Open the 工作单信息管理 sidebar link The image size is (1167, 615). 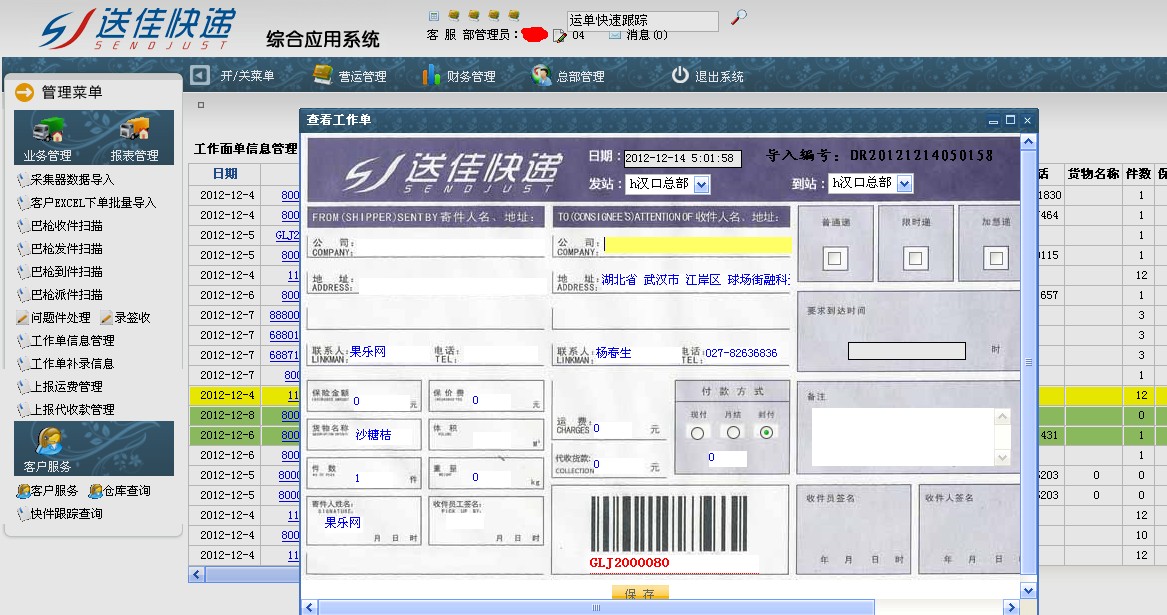72,340
